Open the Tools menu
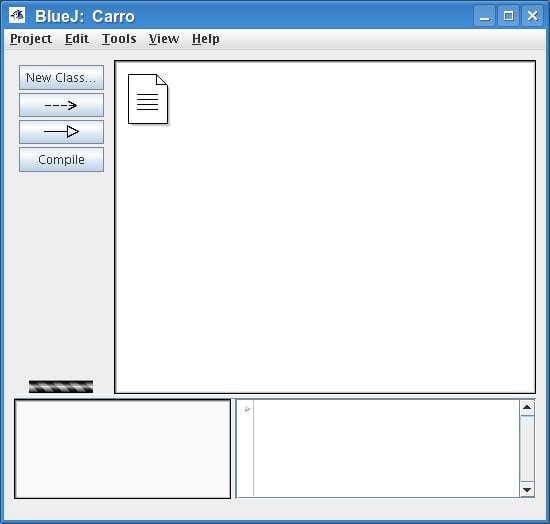 click(119, 39)
